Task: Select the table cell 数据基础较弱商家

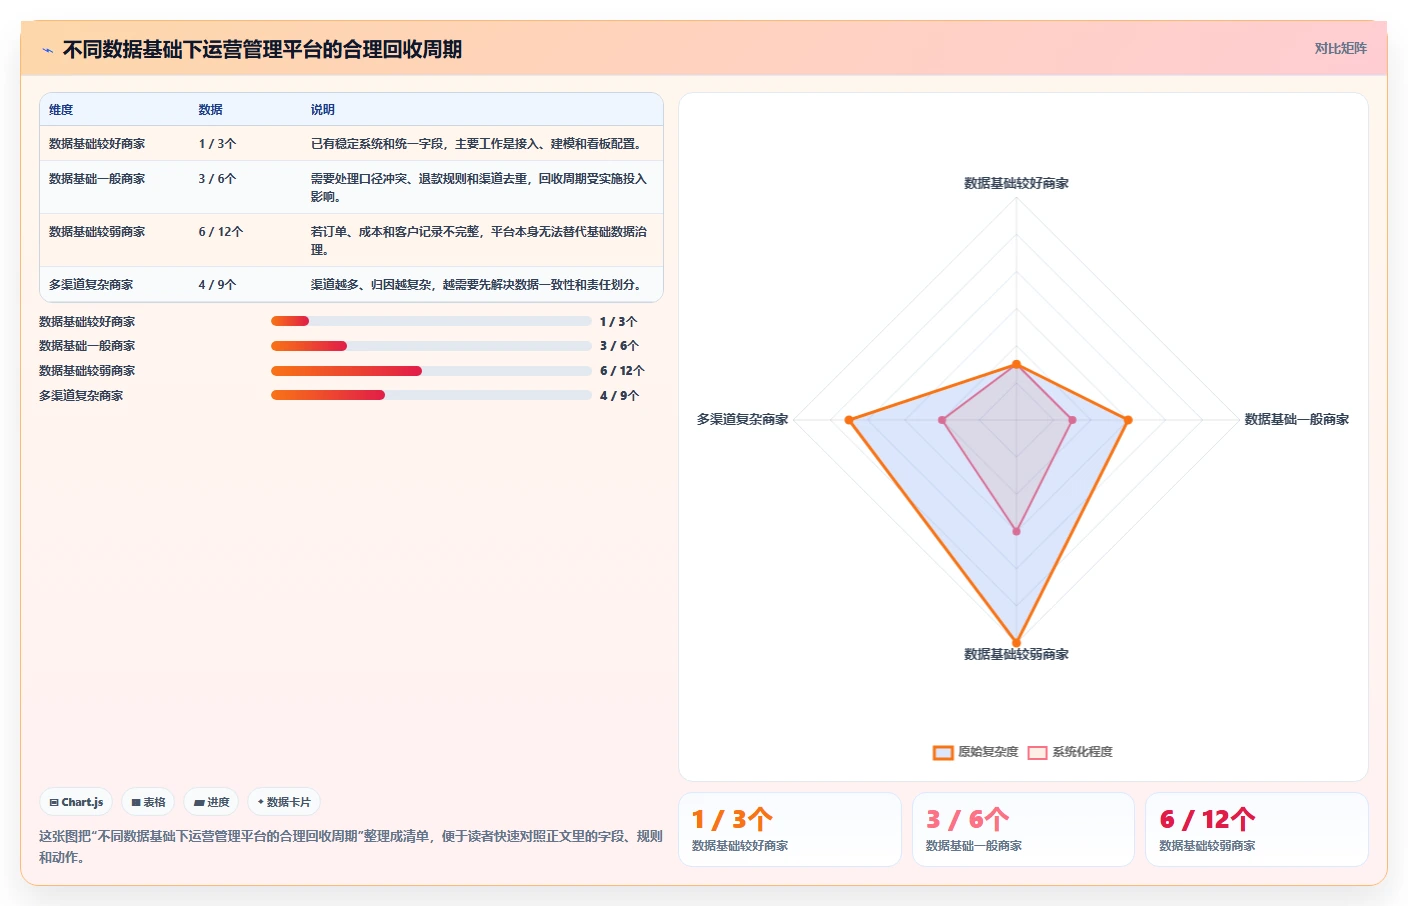Action: pyautogui.click(x=97, y=232)
